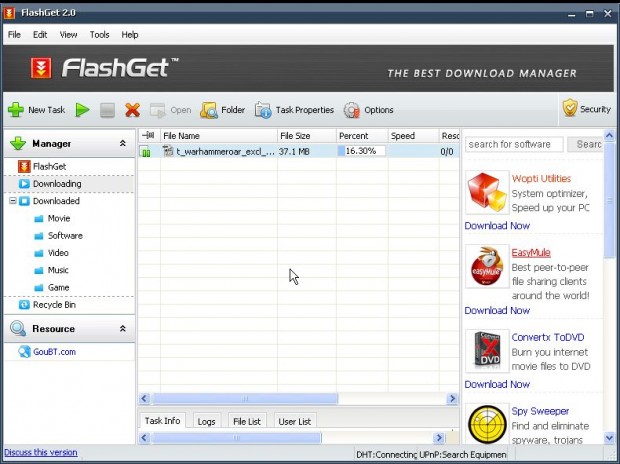Click the ConvertX DVD box thumbnail
Image resolution: width=620 pixels, height=464 pixels.
coord(487,350)
